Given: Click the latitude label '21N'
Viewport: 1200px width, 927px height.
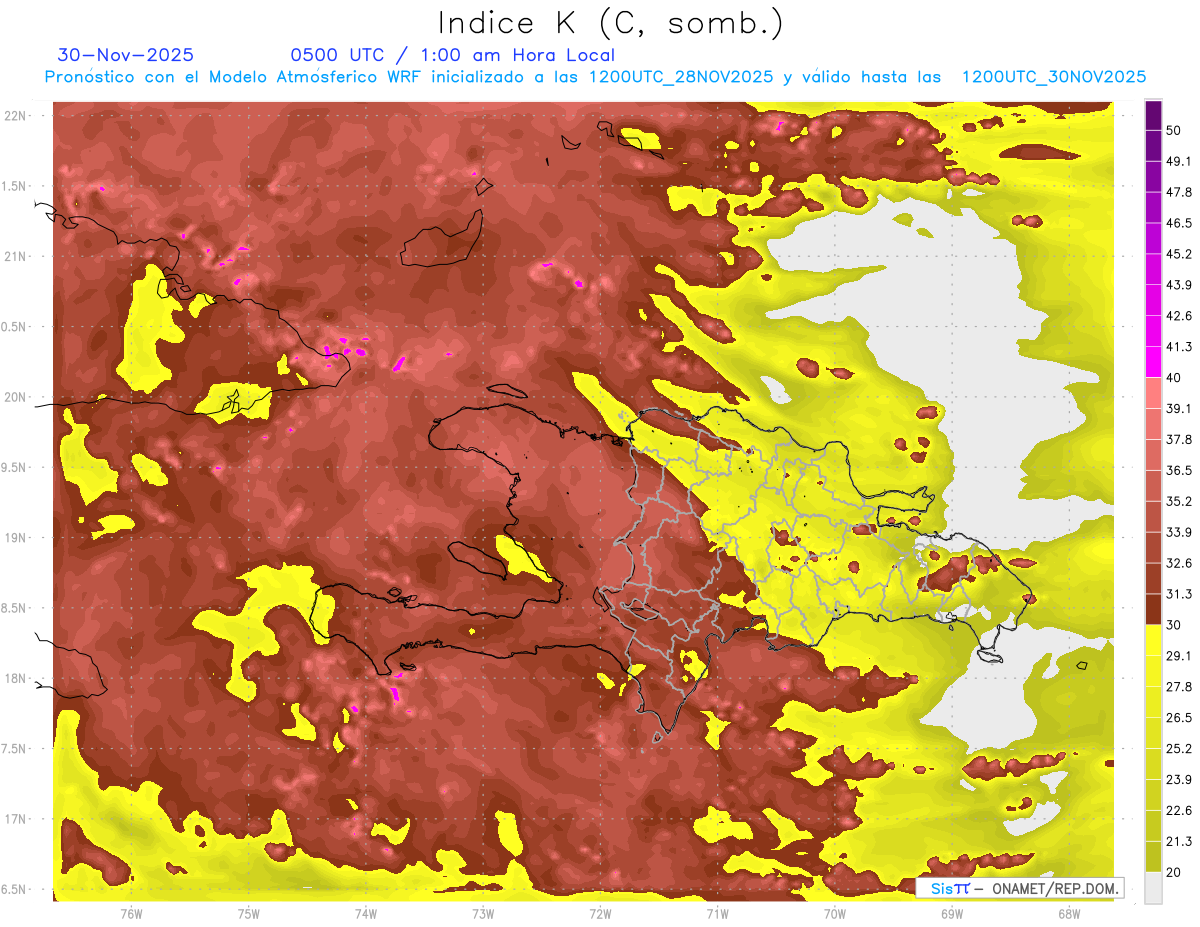Looking at the screenshot, I should [17, 257].
